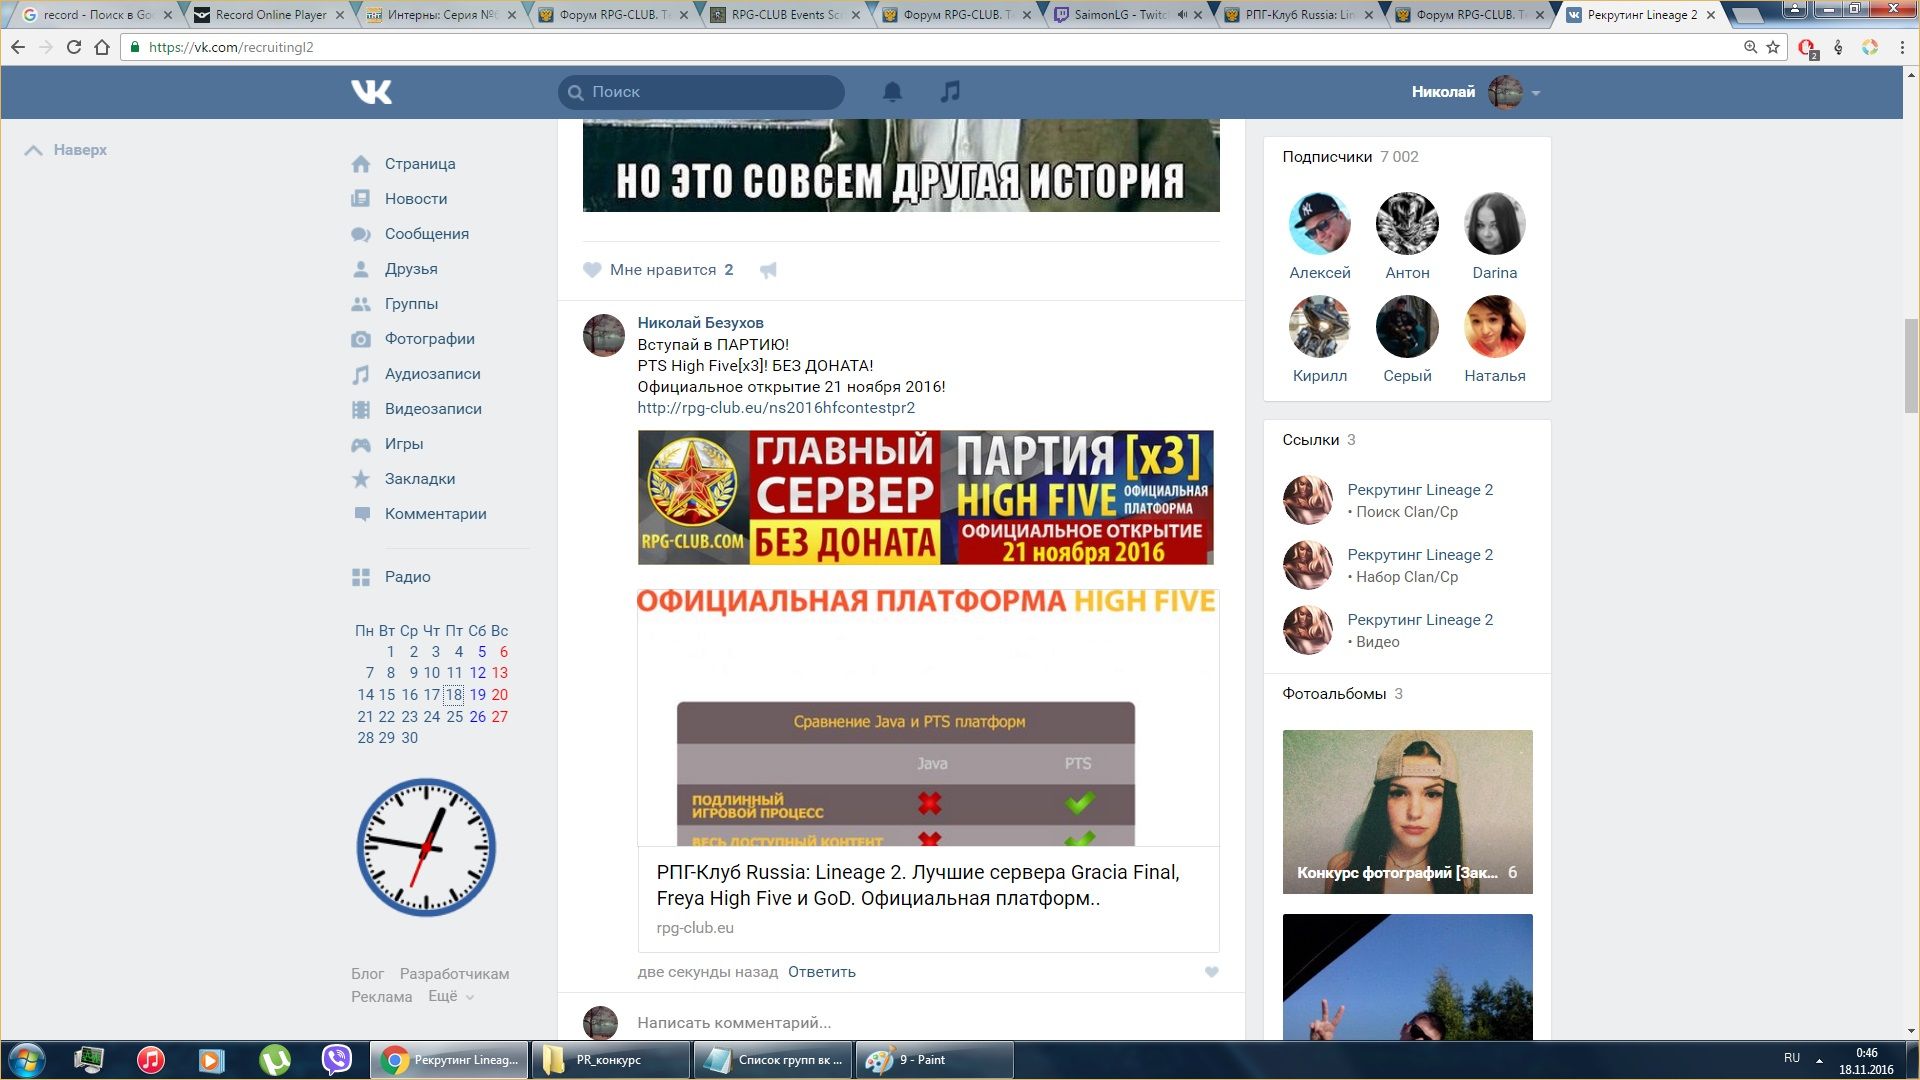
Task: Show hidden system tray icons arrow
Action: coord(1819,1060)
